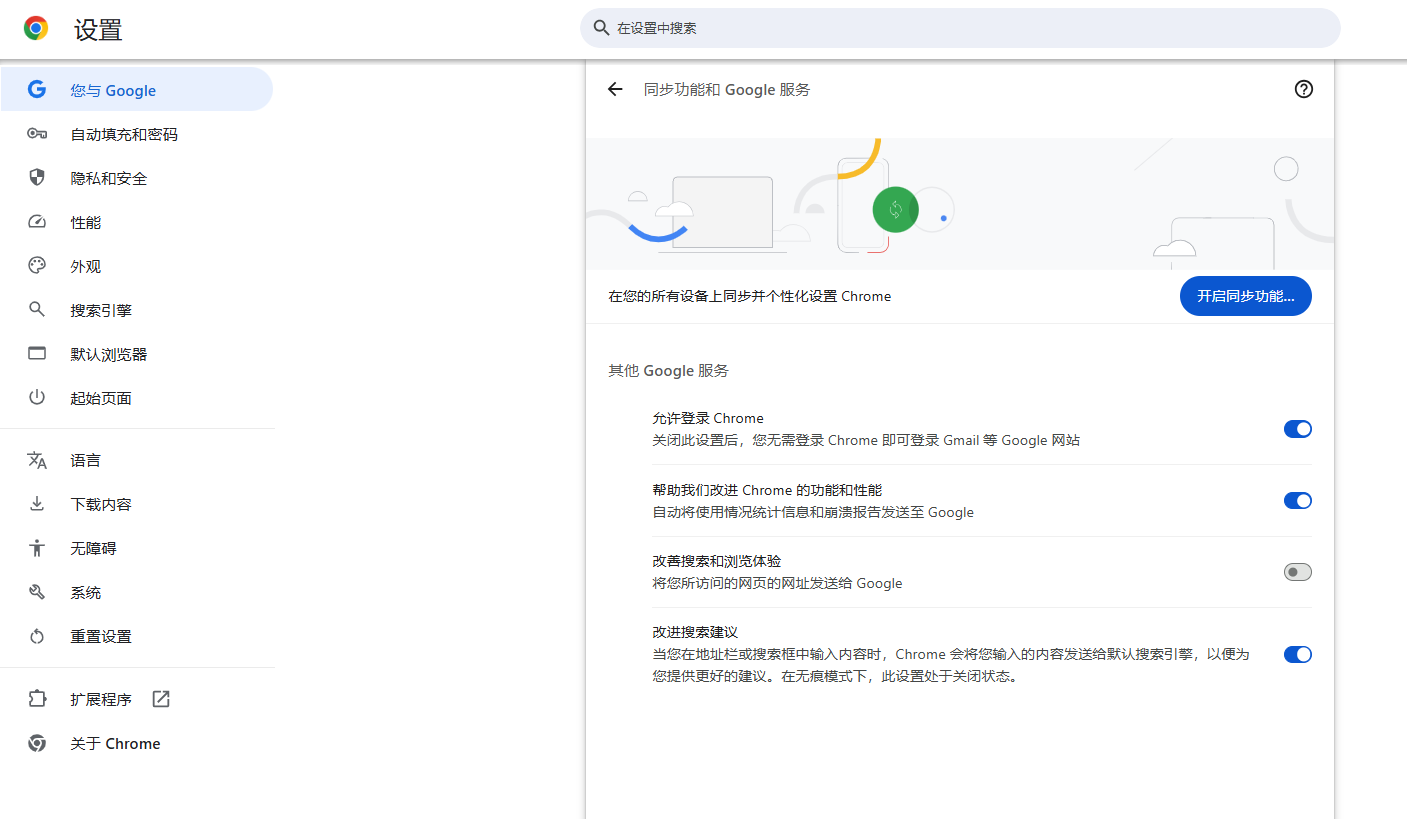Enable the 改善搜索和浏览体验 toggle
Image resolution: width=1407 pixels, height=819 pixels.
1297,572
